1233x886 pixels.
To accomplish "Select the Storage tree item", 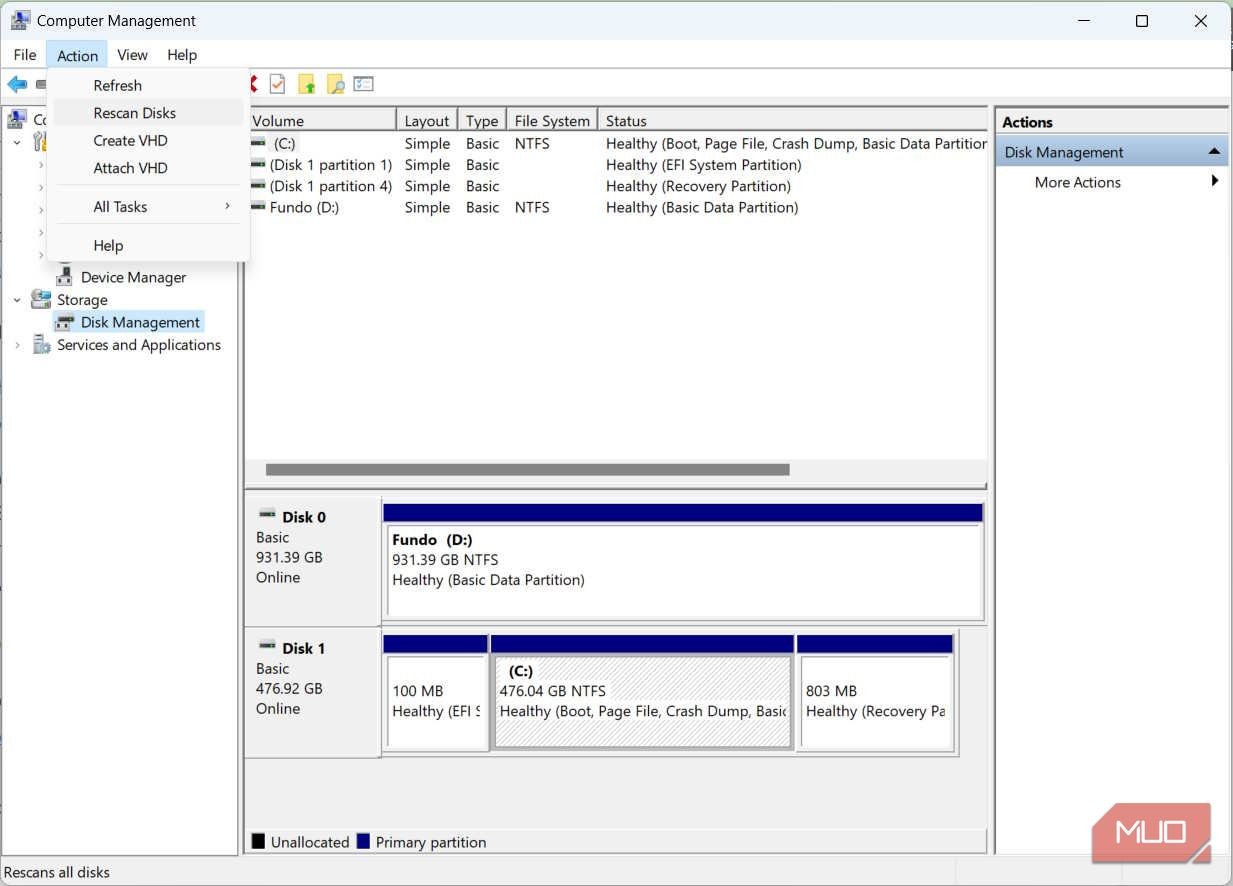I will (82, 299).
